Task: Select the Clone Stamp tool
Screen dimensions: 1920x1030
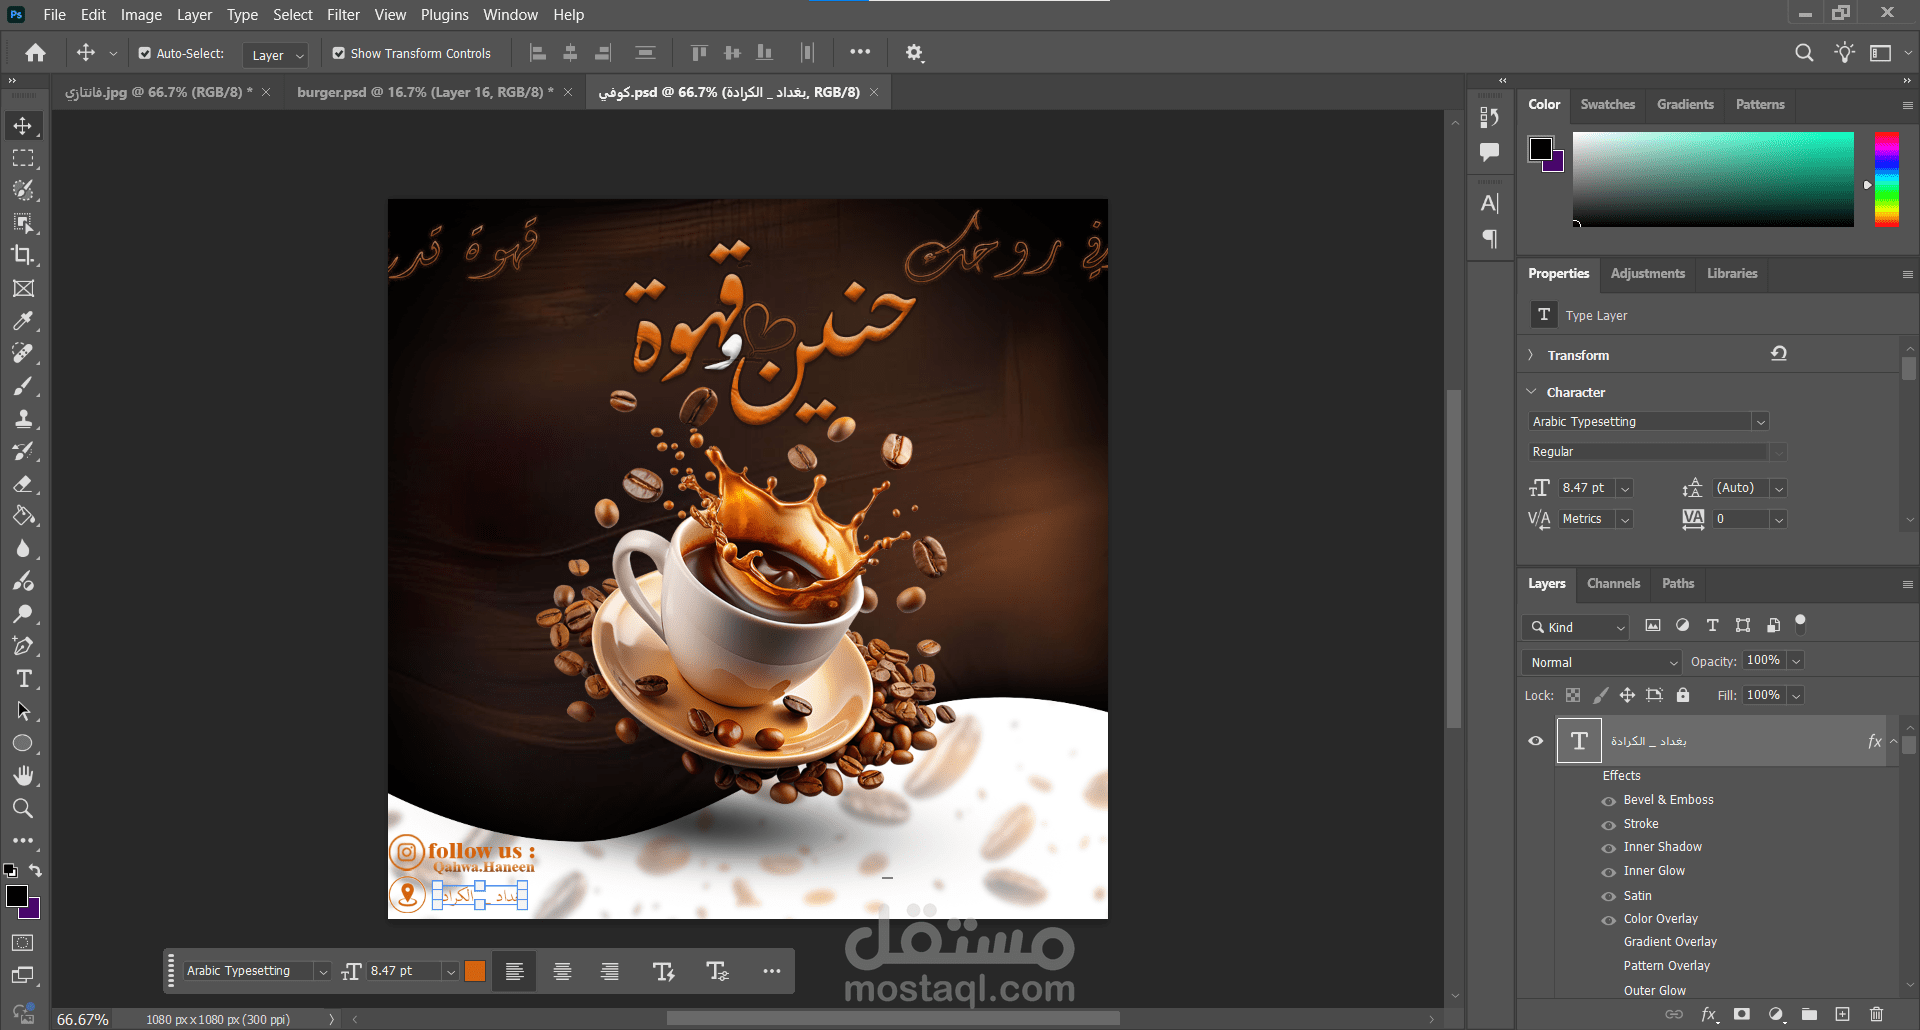Action: pos(23,419)
